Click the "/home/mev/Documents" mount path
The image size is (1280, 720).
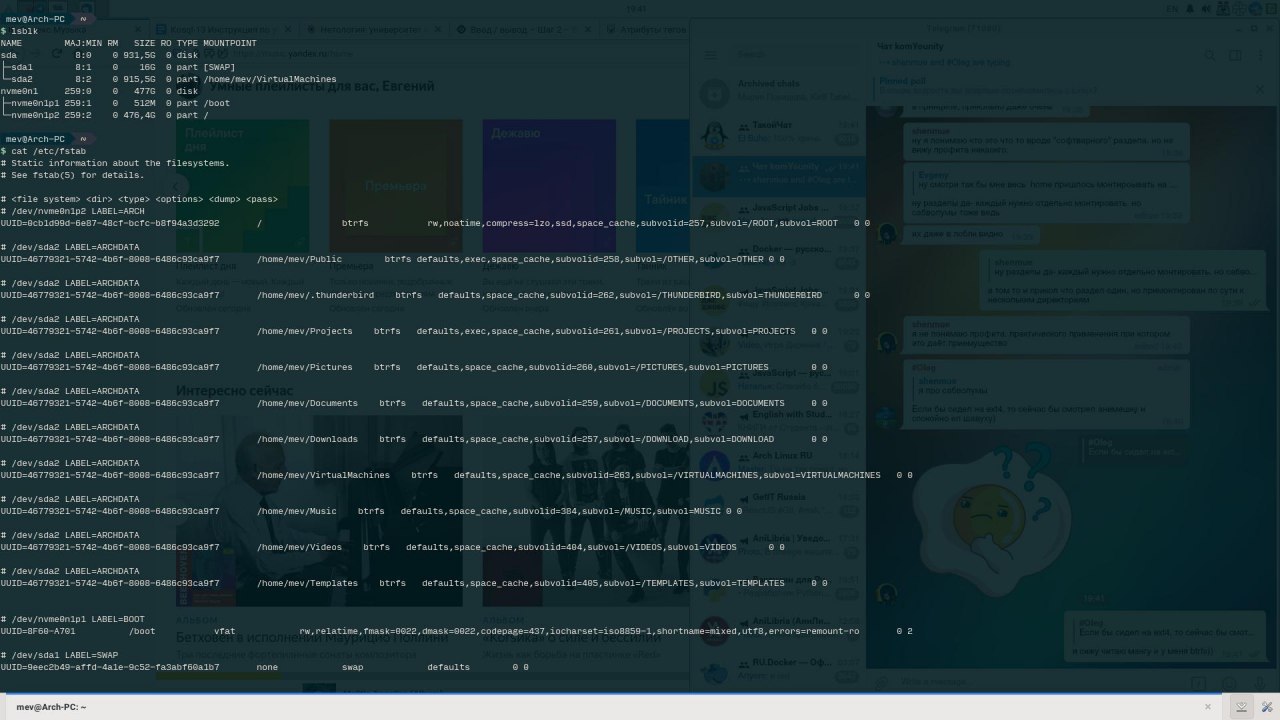[x=307, y=403]
